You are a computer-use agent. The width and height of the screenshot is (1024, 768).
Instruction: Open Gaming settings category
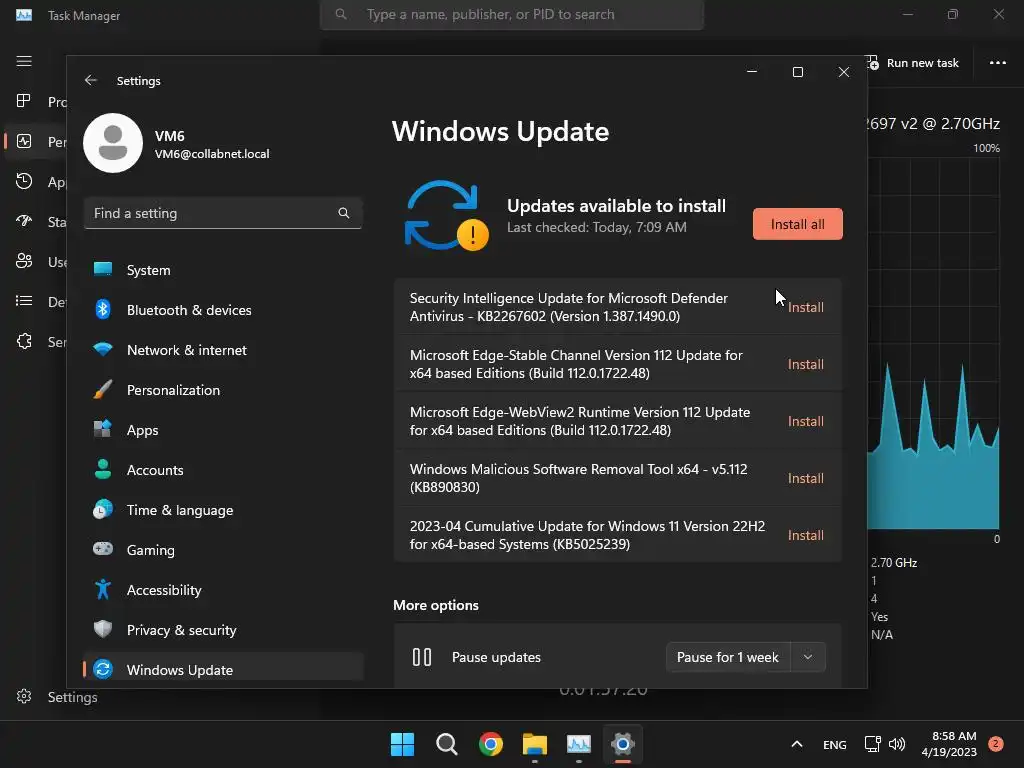pyautogui.click(x=223, y=550)
